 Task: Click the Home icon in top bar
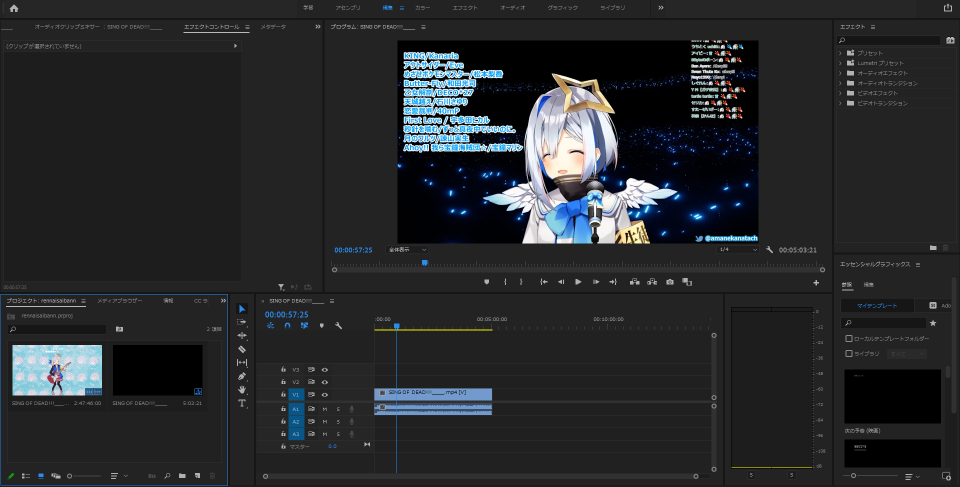pos(13,9)
